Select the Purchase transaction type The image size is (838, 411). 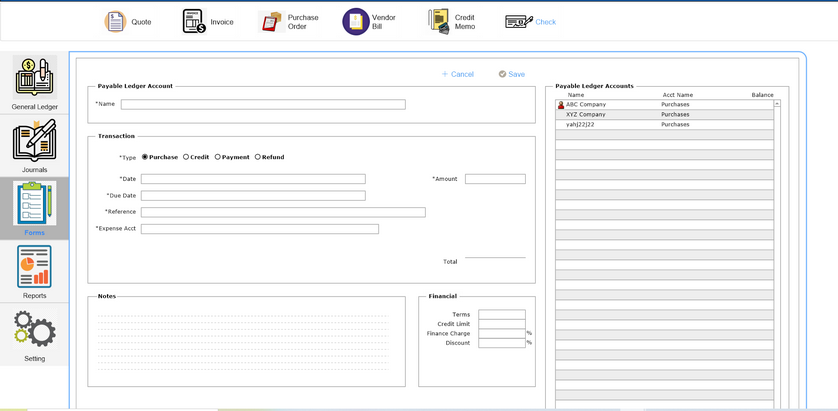tap(145, 157)
